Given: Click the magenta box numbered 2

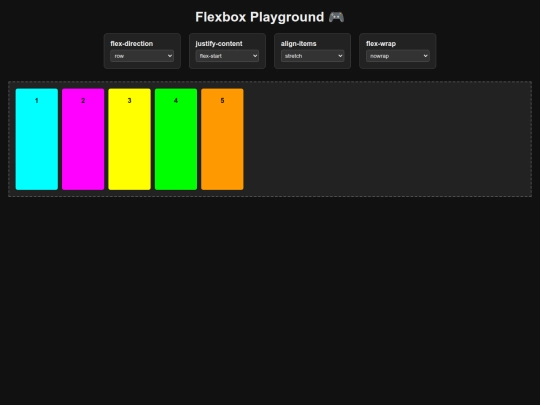Looking at the screenshot, I should pyautogui.click(x=83, y=139).
